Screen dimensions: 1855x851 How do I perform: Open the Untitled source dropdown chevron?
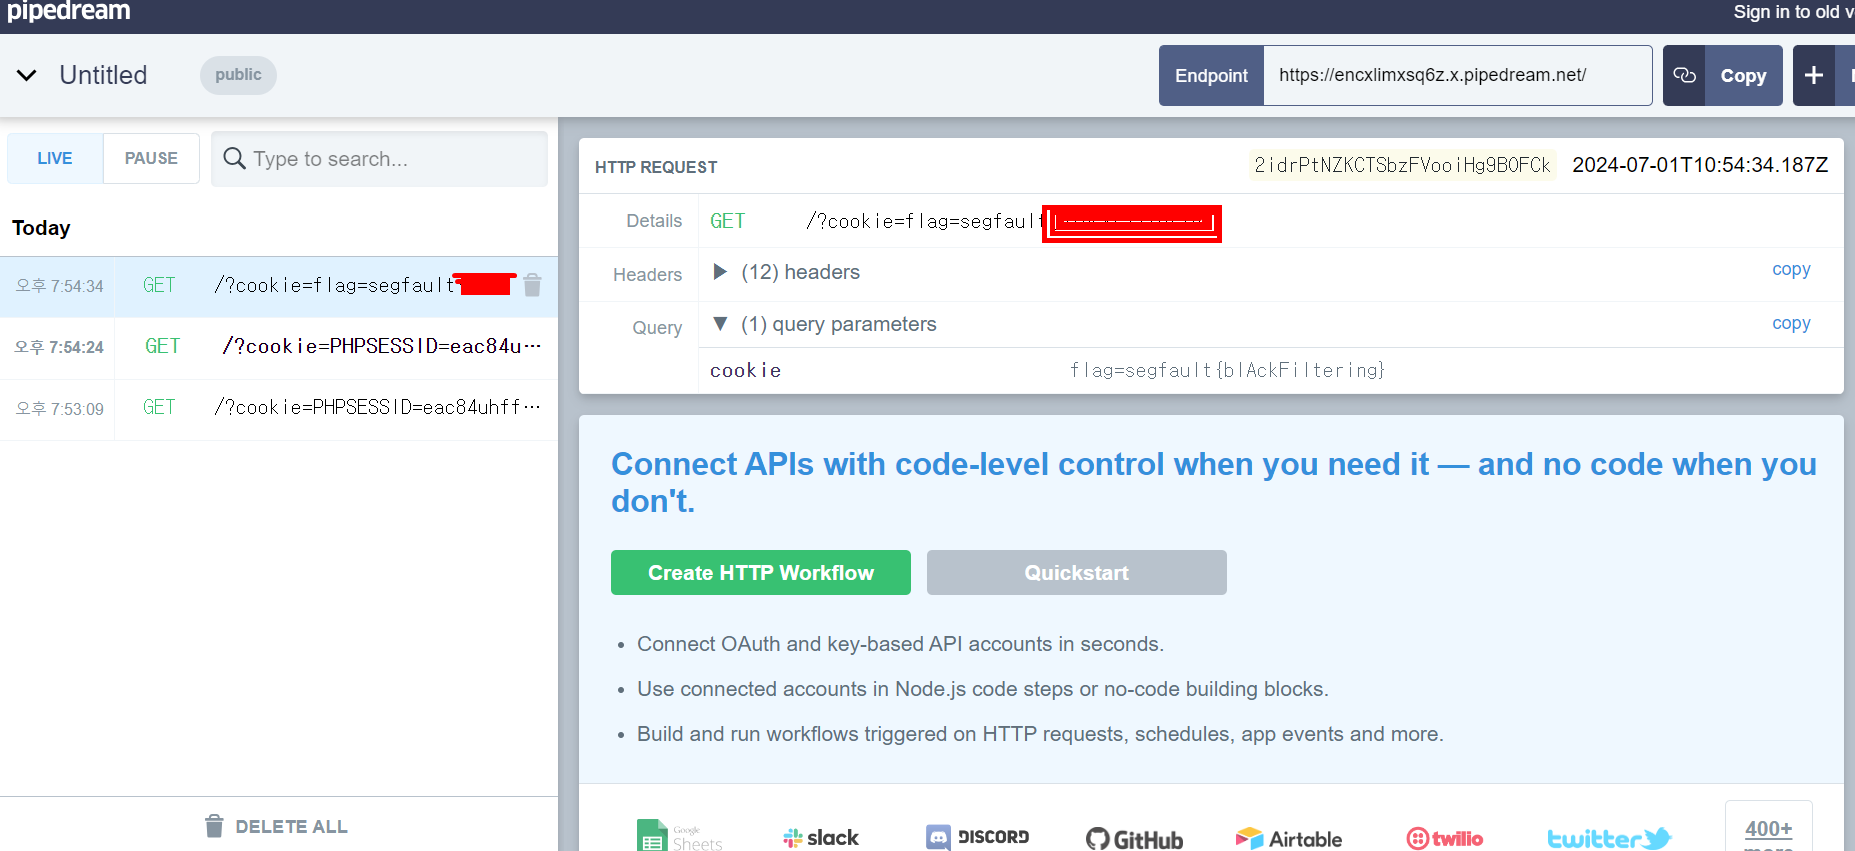(27, 75)
